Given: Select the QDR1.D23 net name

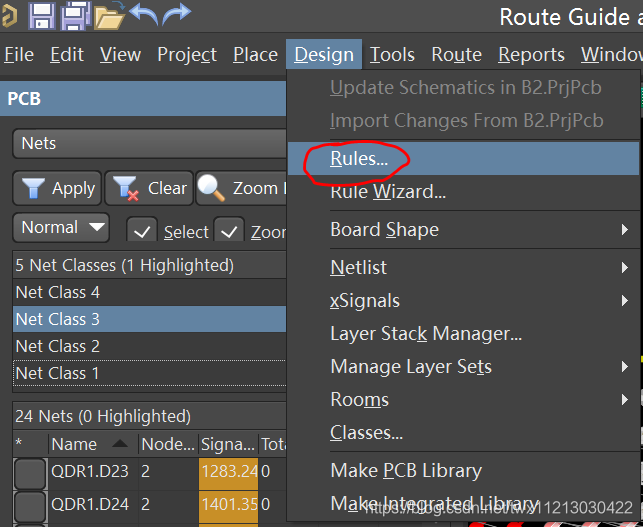Looking at the screenshot, I should [90, 472].
